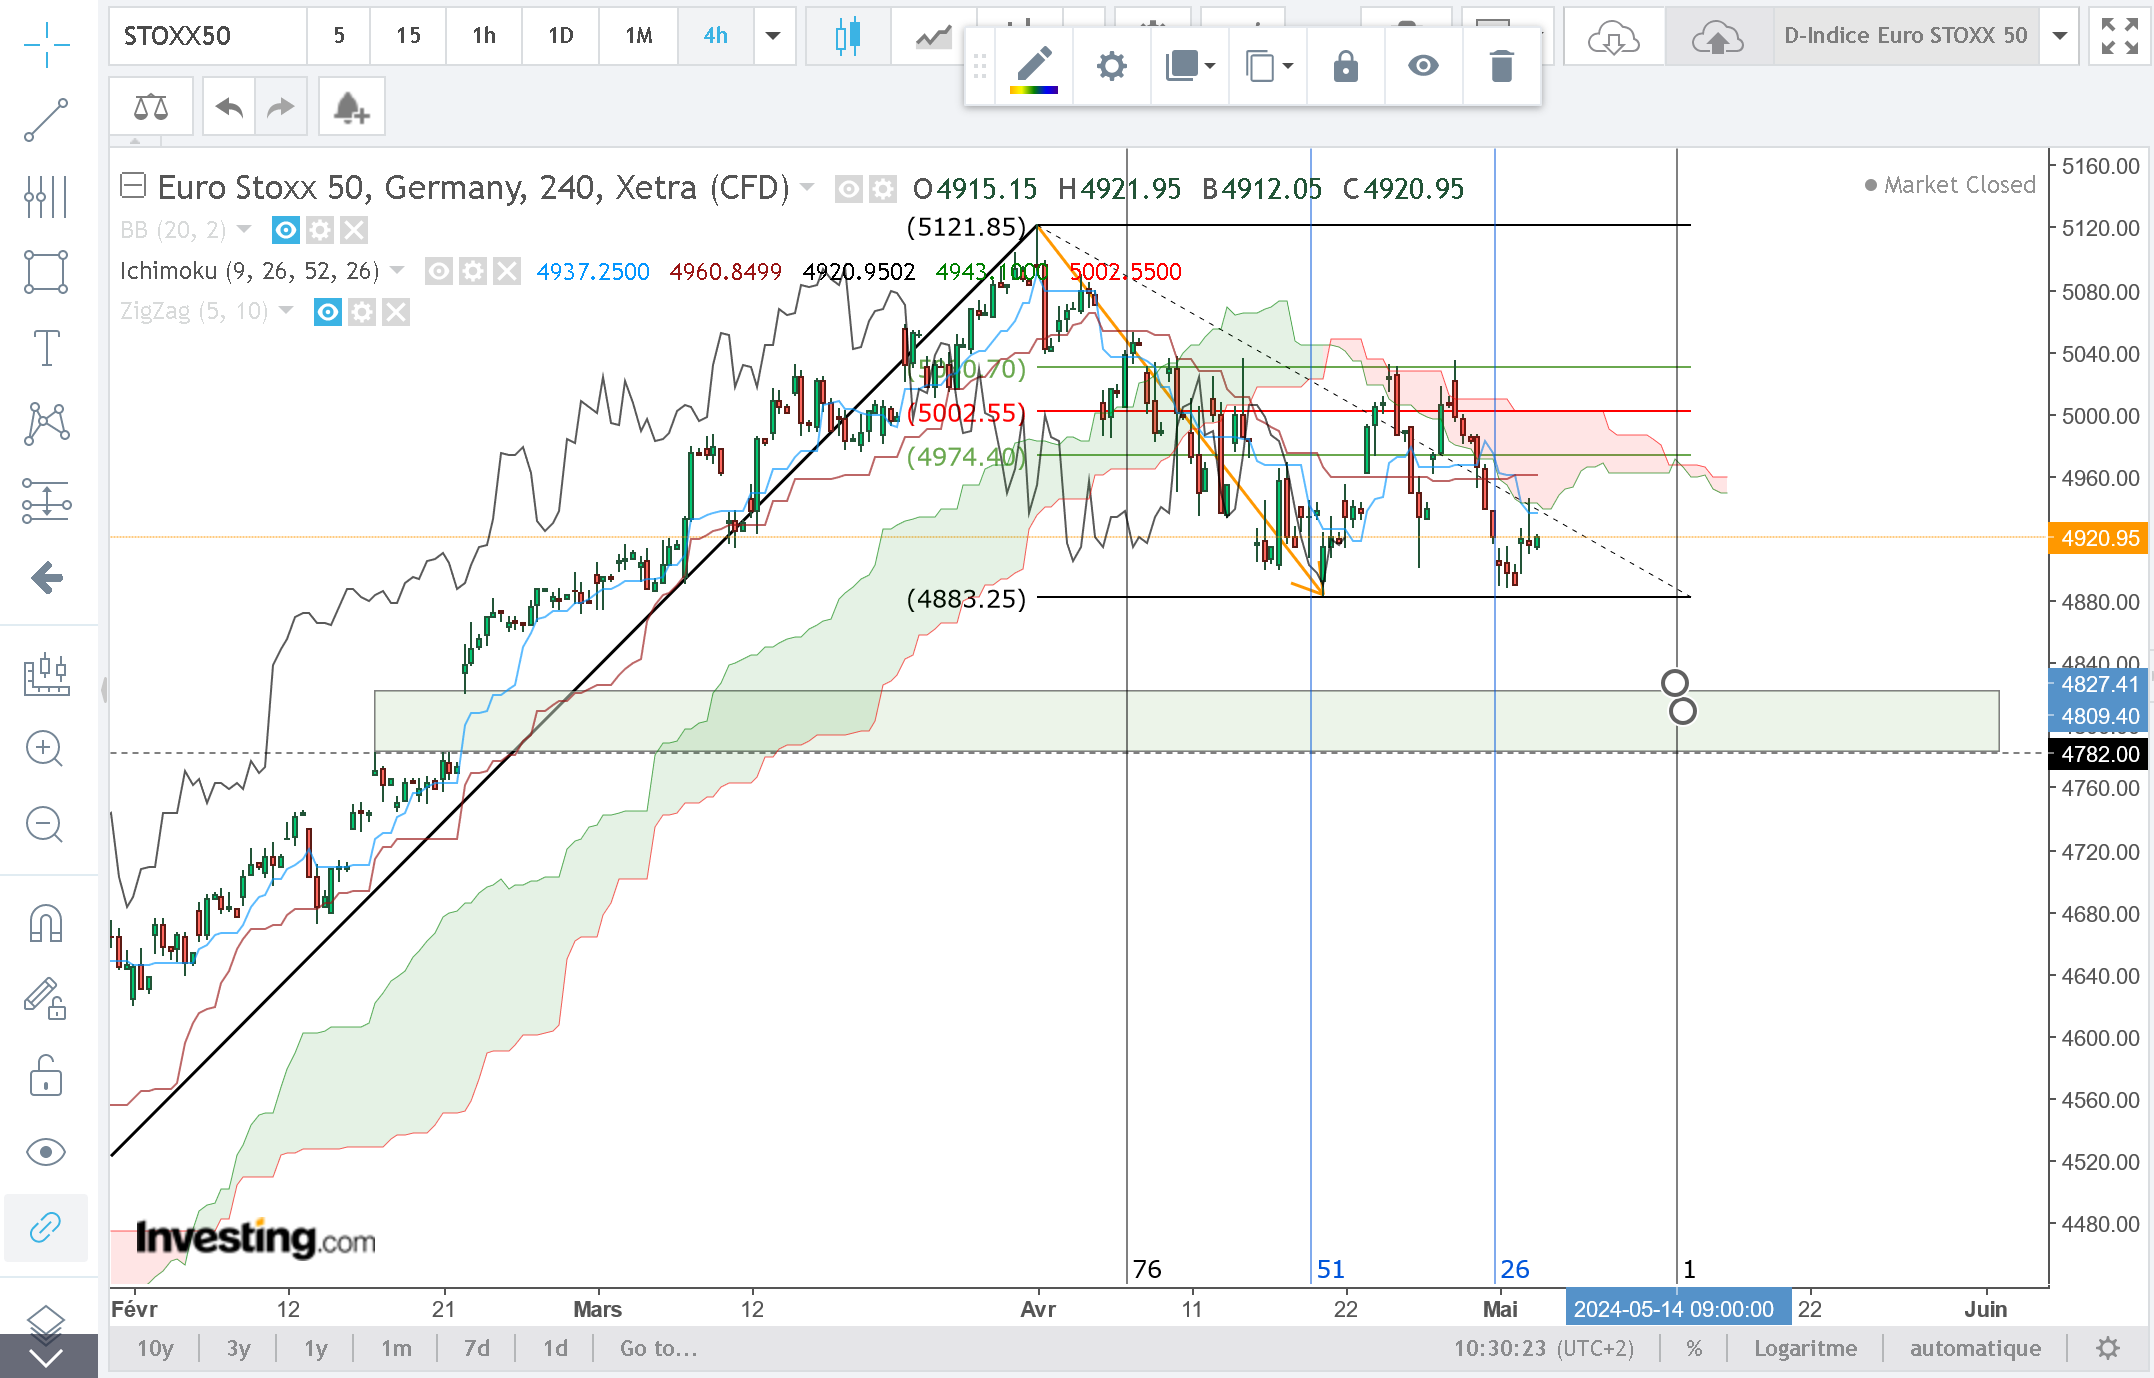Image resolution: width=2154 pixels, height=1378 pixels.
Task: Toggle the eye icon in drawing toolbar
Action: 1423,67
